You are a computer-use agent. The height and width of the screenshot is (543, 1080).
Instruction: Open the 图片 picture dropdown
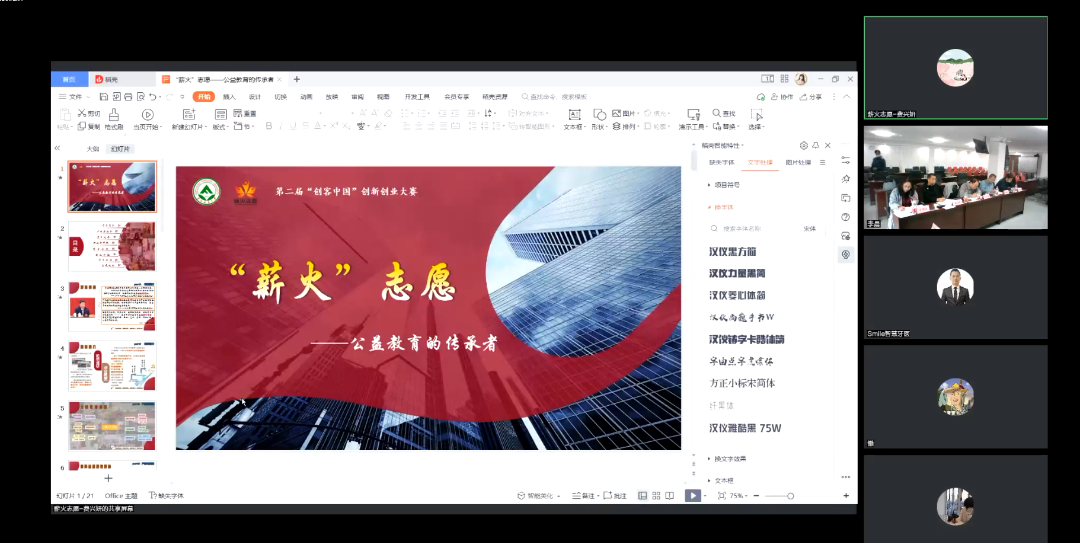coord(625,113)
